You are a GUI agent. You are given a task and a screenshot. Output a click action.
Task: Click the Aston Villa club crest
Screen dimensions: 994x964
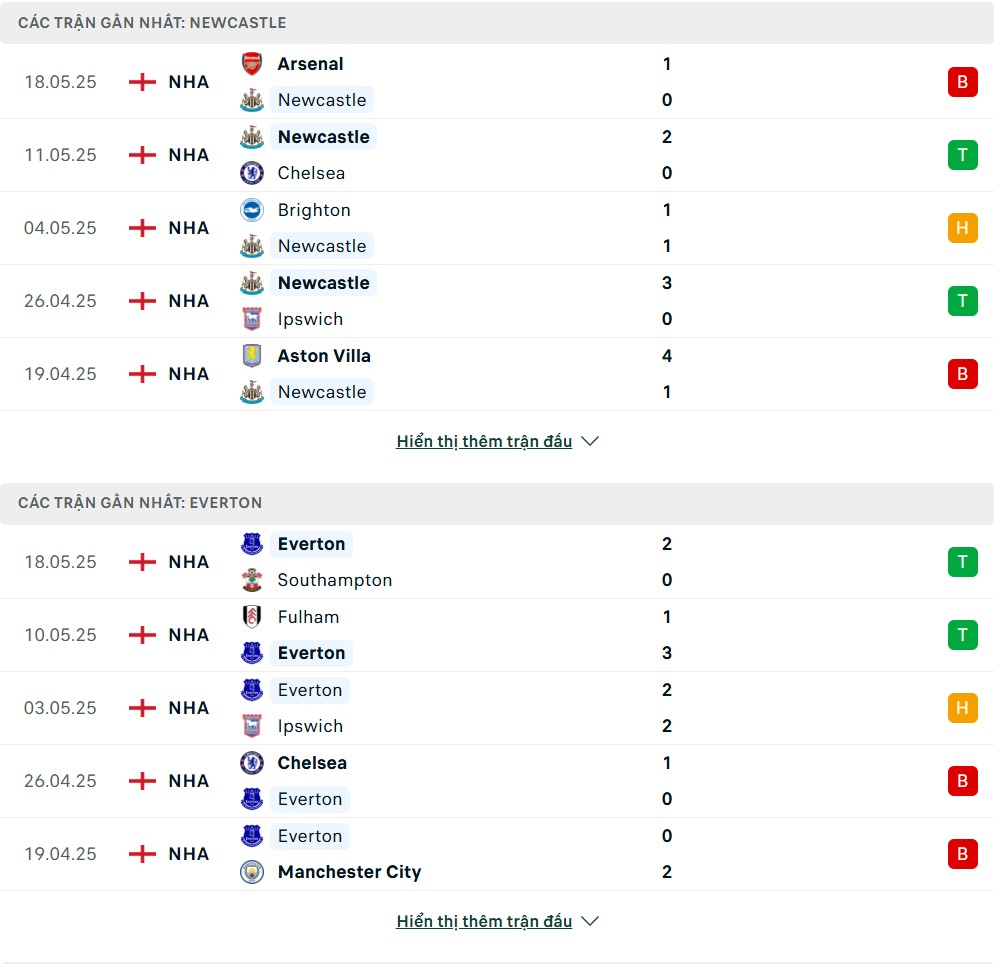252,356
